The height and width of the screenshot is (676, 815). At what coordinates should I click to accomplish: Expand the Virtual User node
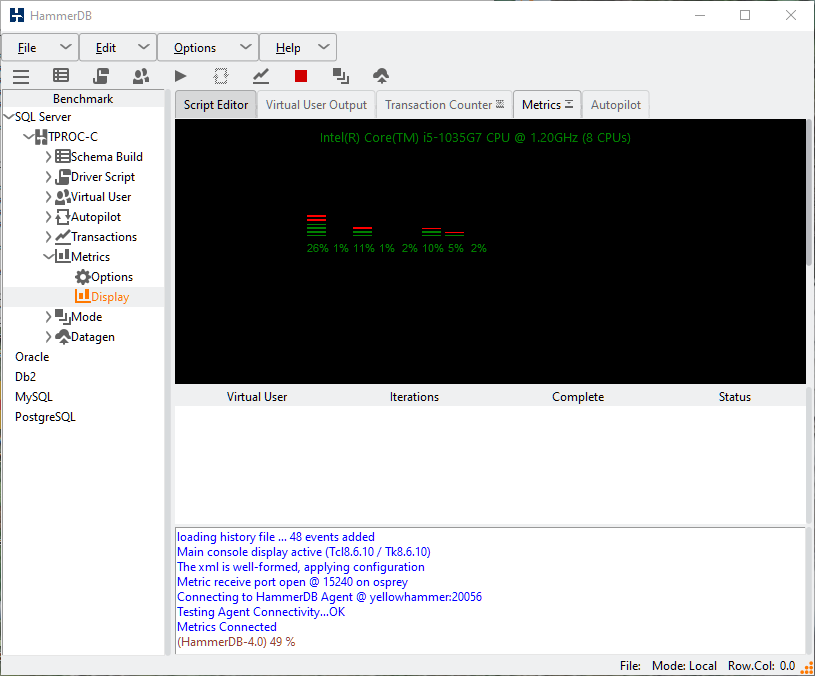pyautogui.click(x=48, y=197)
